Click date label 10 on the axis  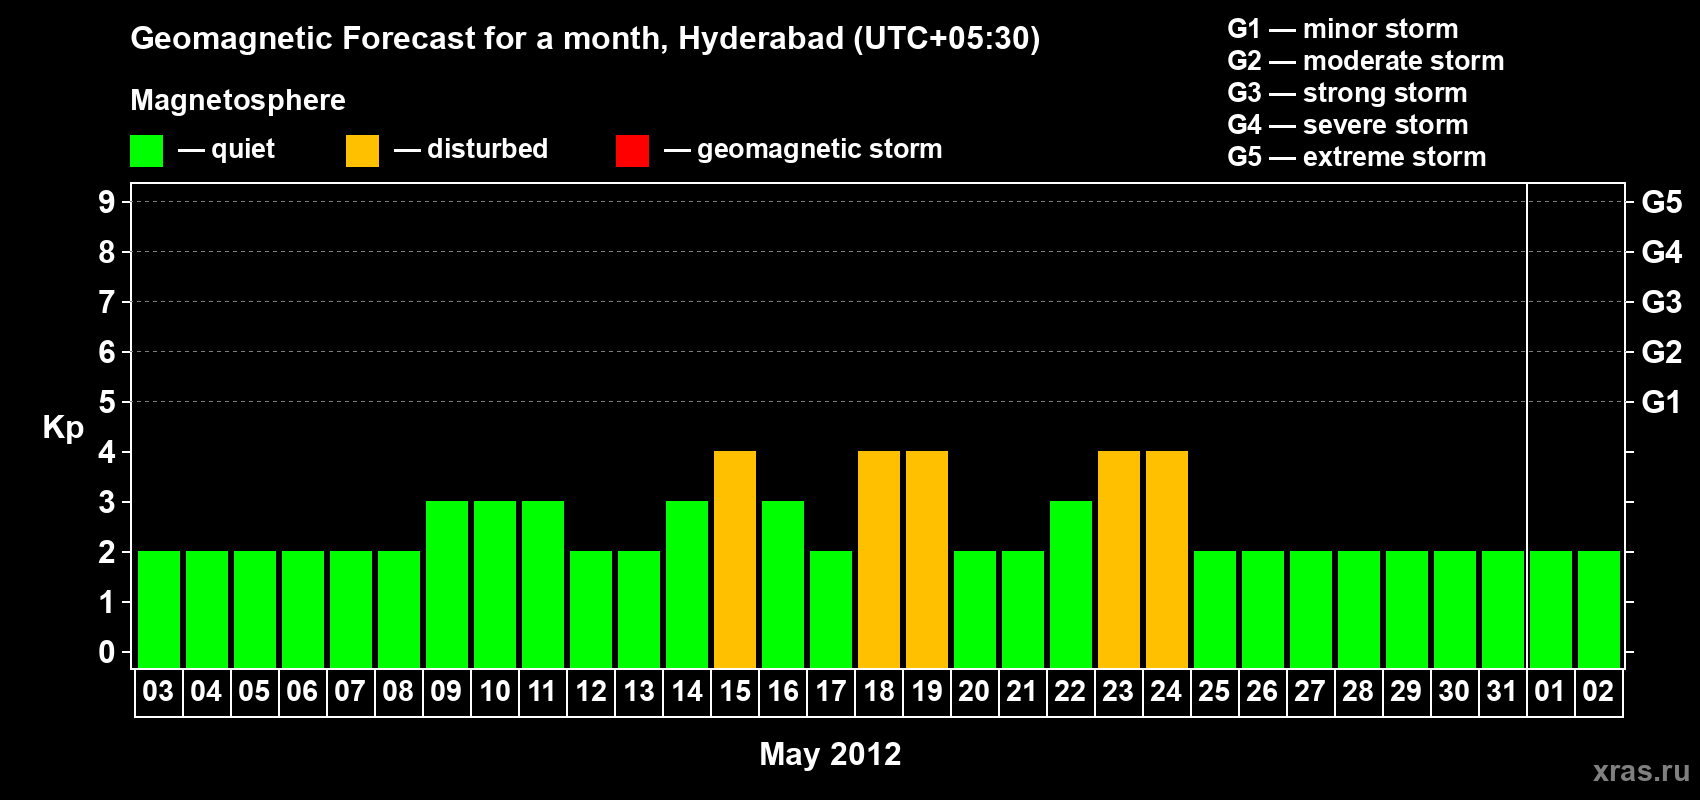coord(494,691)
